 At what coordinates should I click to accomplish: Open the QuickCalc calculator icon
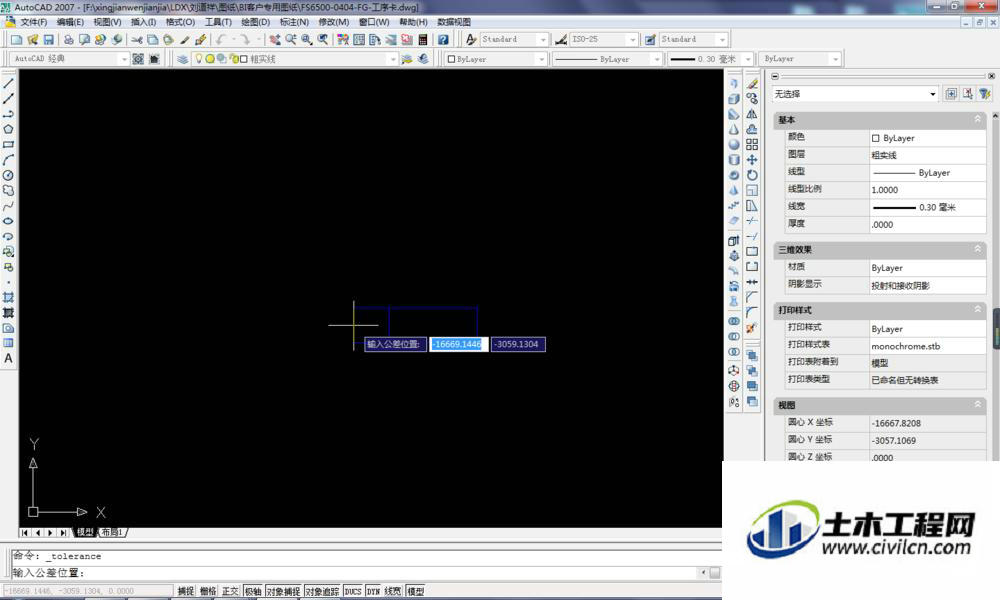point(423,40)
